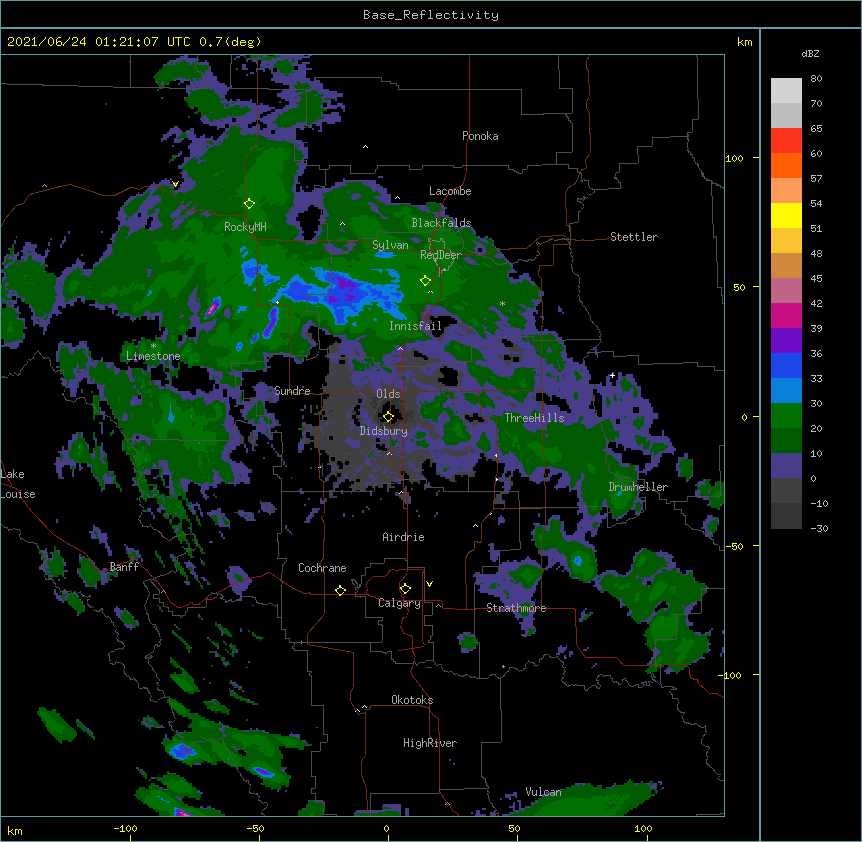Click the white plus marker north of Drumheller
This screenshot has height=842, width=862.
coord(612,376)
